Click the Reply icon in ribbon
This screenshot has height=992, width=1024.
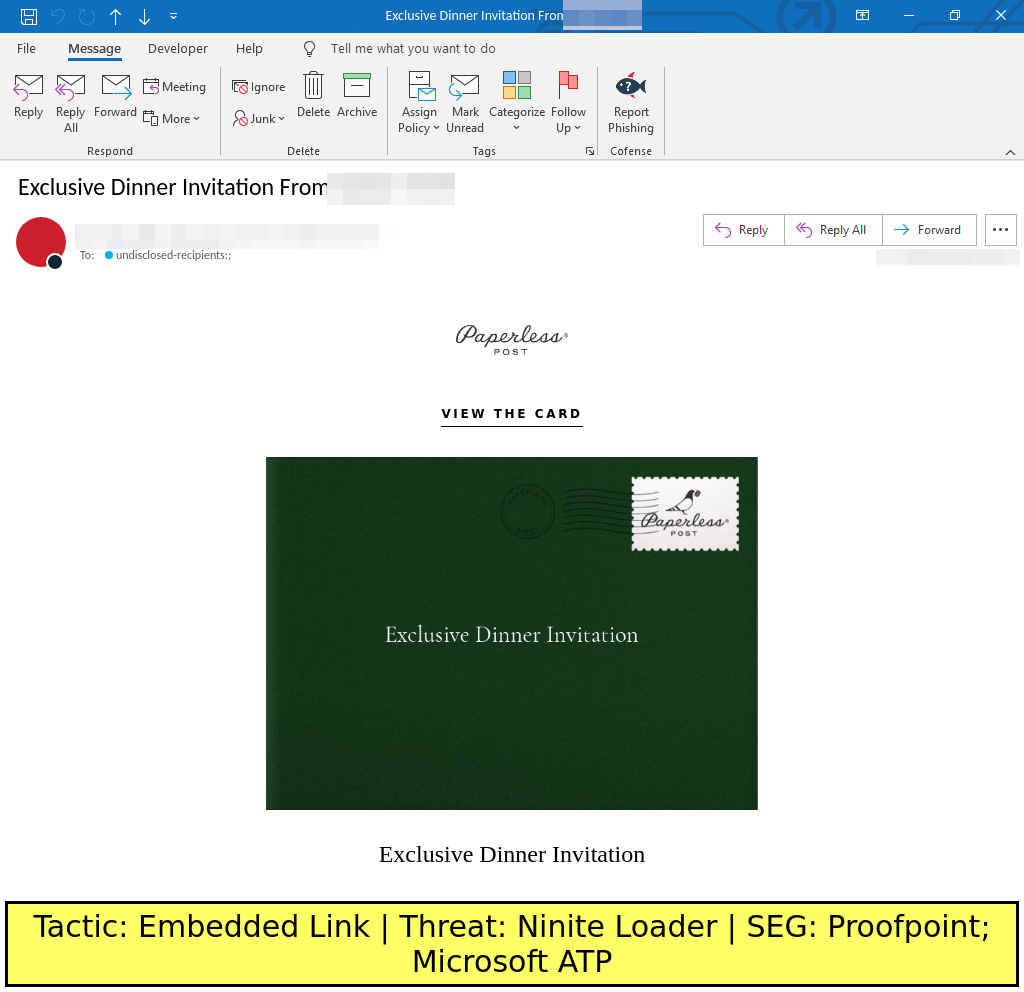[28, 97]
